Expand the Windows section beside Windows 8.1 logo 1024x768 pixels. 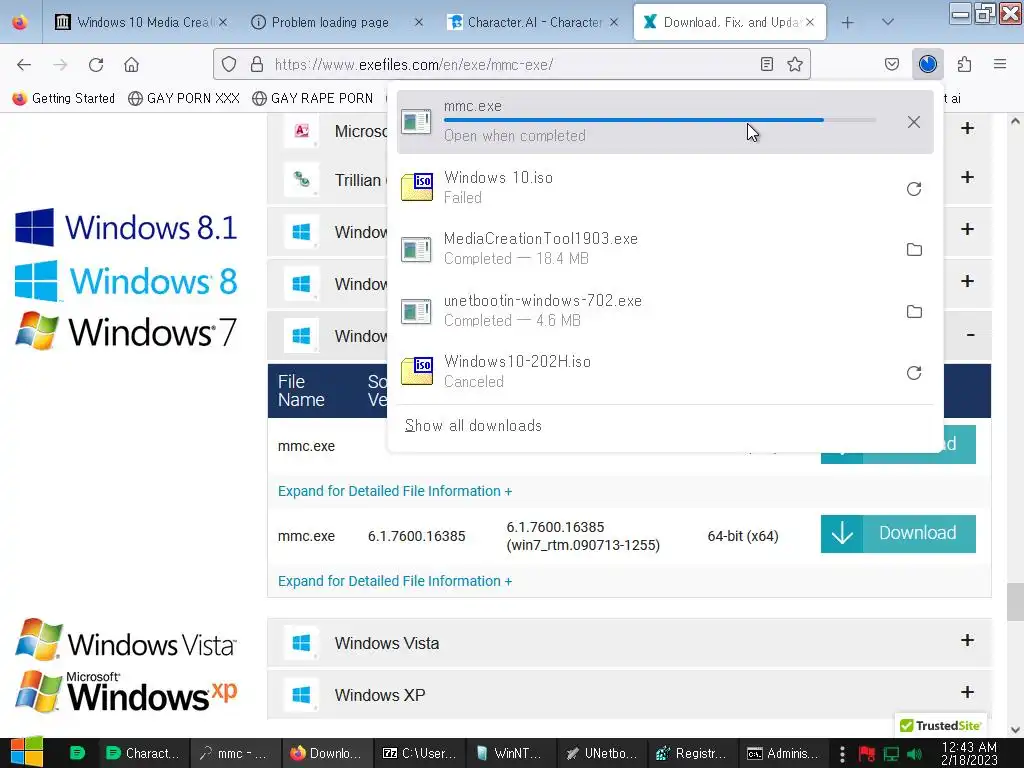[x=967, y=229]
